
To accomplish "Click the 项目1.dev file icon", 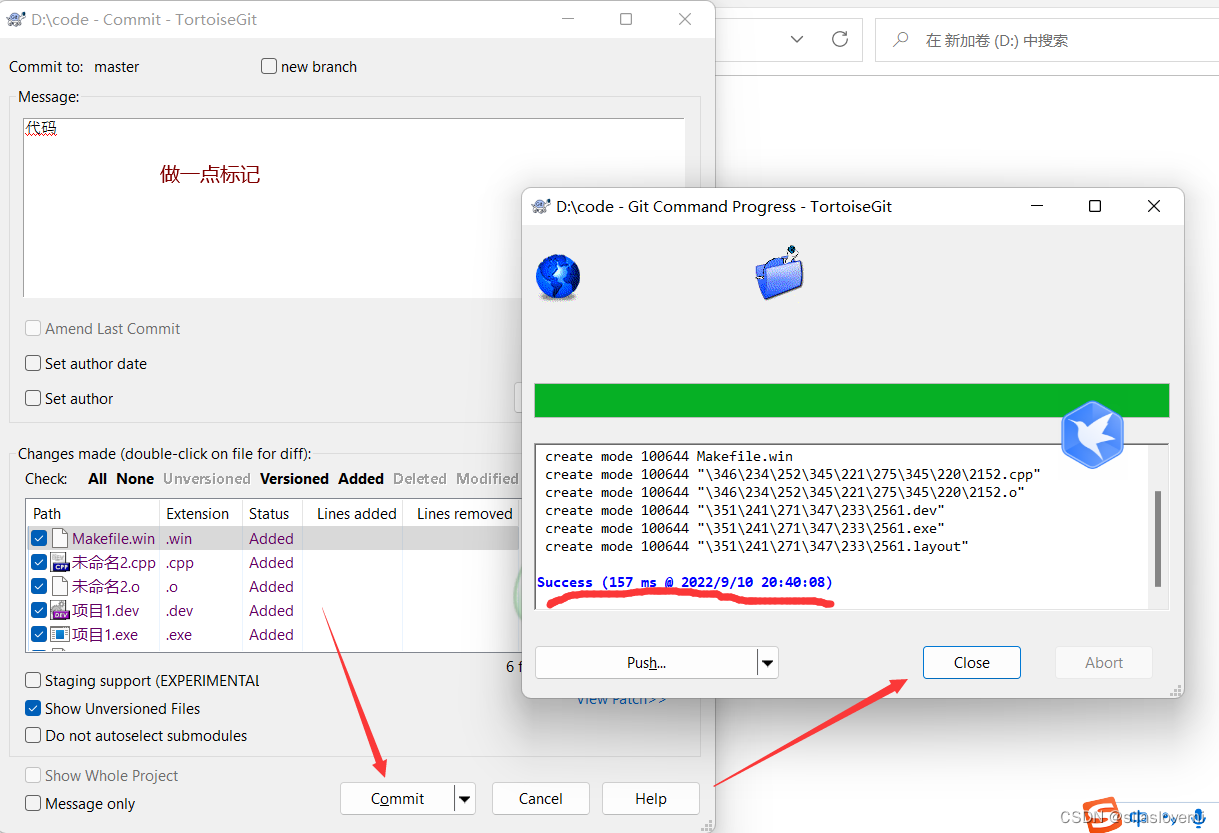I will pyautogui.click(x=60, y=610).
